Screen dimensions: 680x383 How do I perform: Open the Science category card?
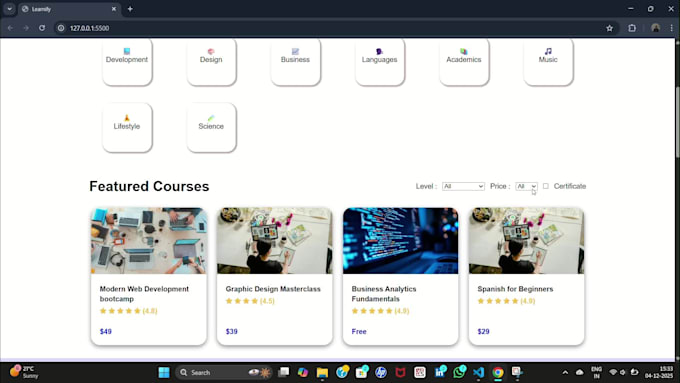(x=211, y=128)
